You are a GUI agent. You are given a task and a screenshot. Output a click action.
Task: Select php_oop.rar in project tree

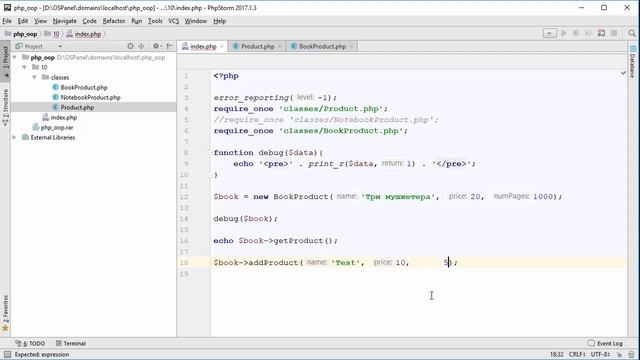57,127
